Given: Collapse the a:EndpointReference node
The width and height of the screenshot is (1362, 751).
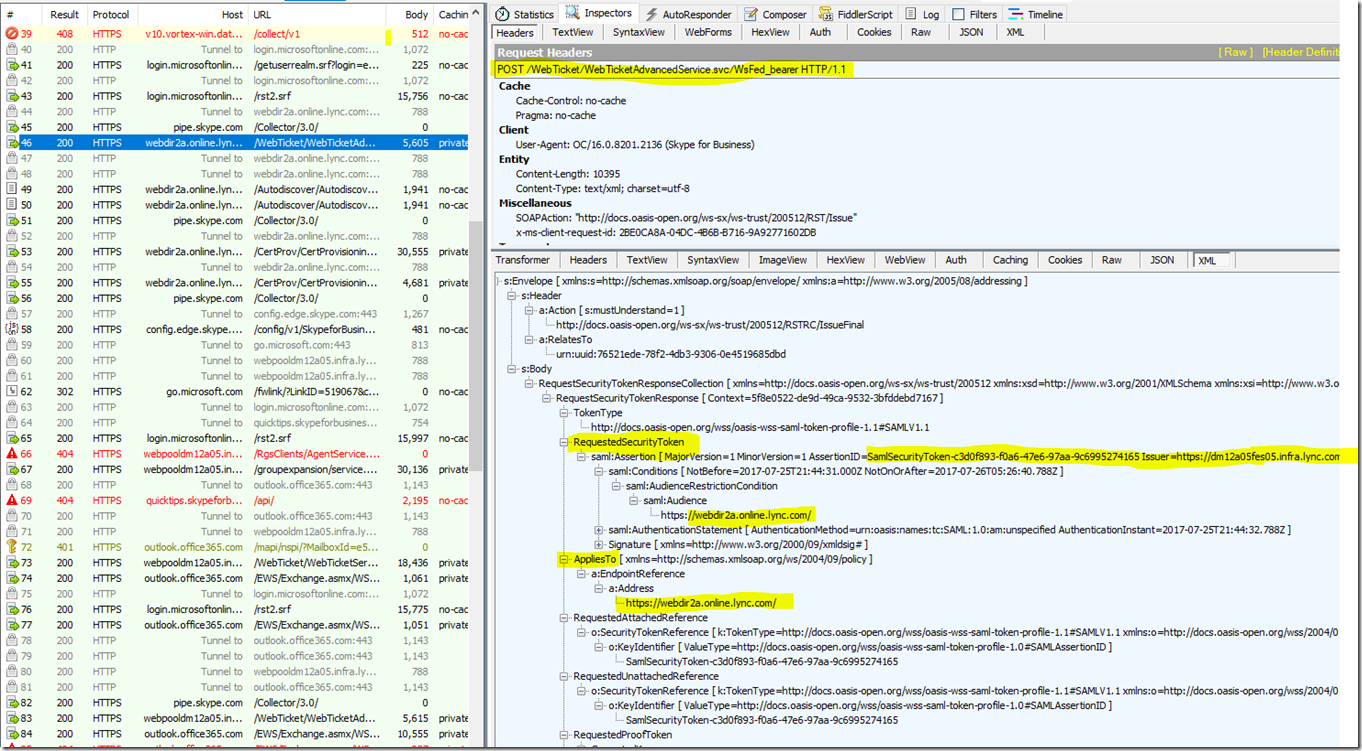Looking at the screenshot, I should coord(582,574).
